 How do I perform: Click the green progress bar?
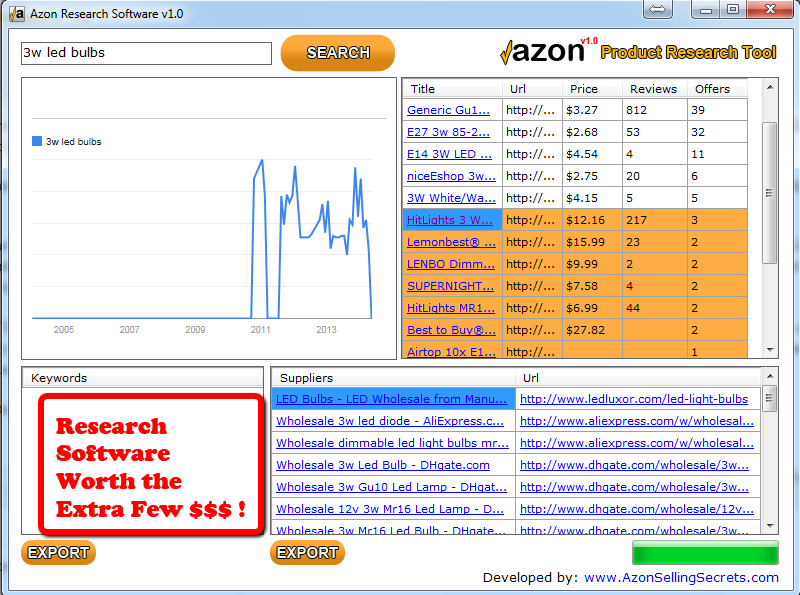coord(705,553)
